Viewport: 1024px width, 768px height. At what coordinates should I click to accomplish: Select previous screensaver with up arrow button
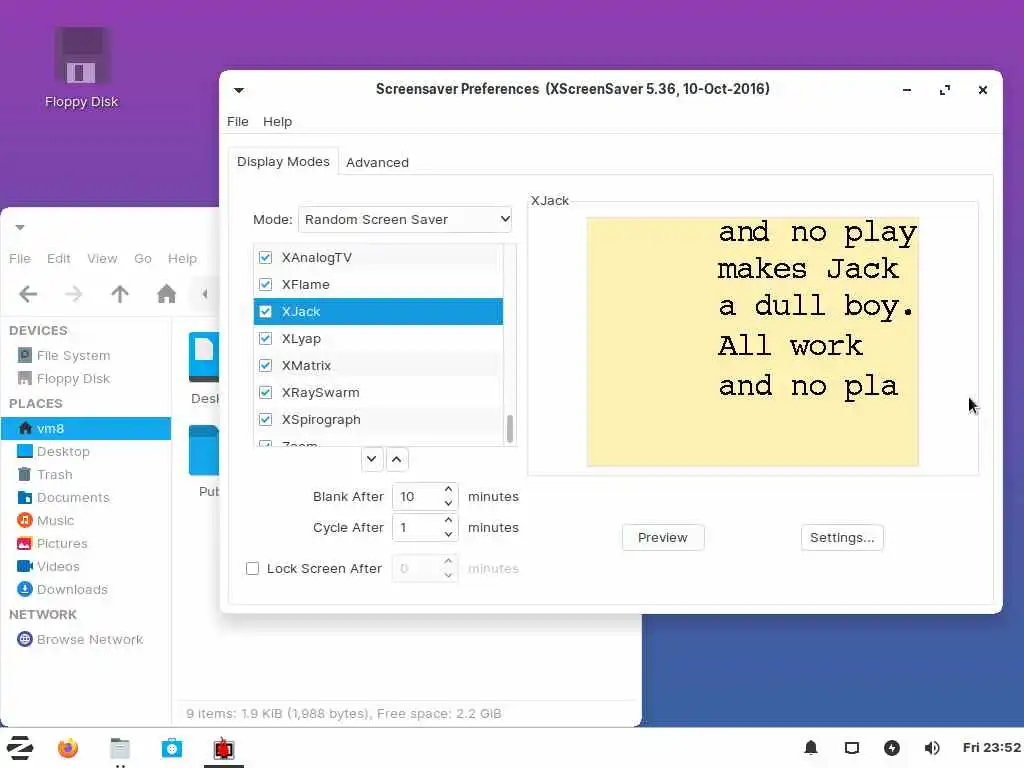397,459
